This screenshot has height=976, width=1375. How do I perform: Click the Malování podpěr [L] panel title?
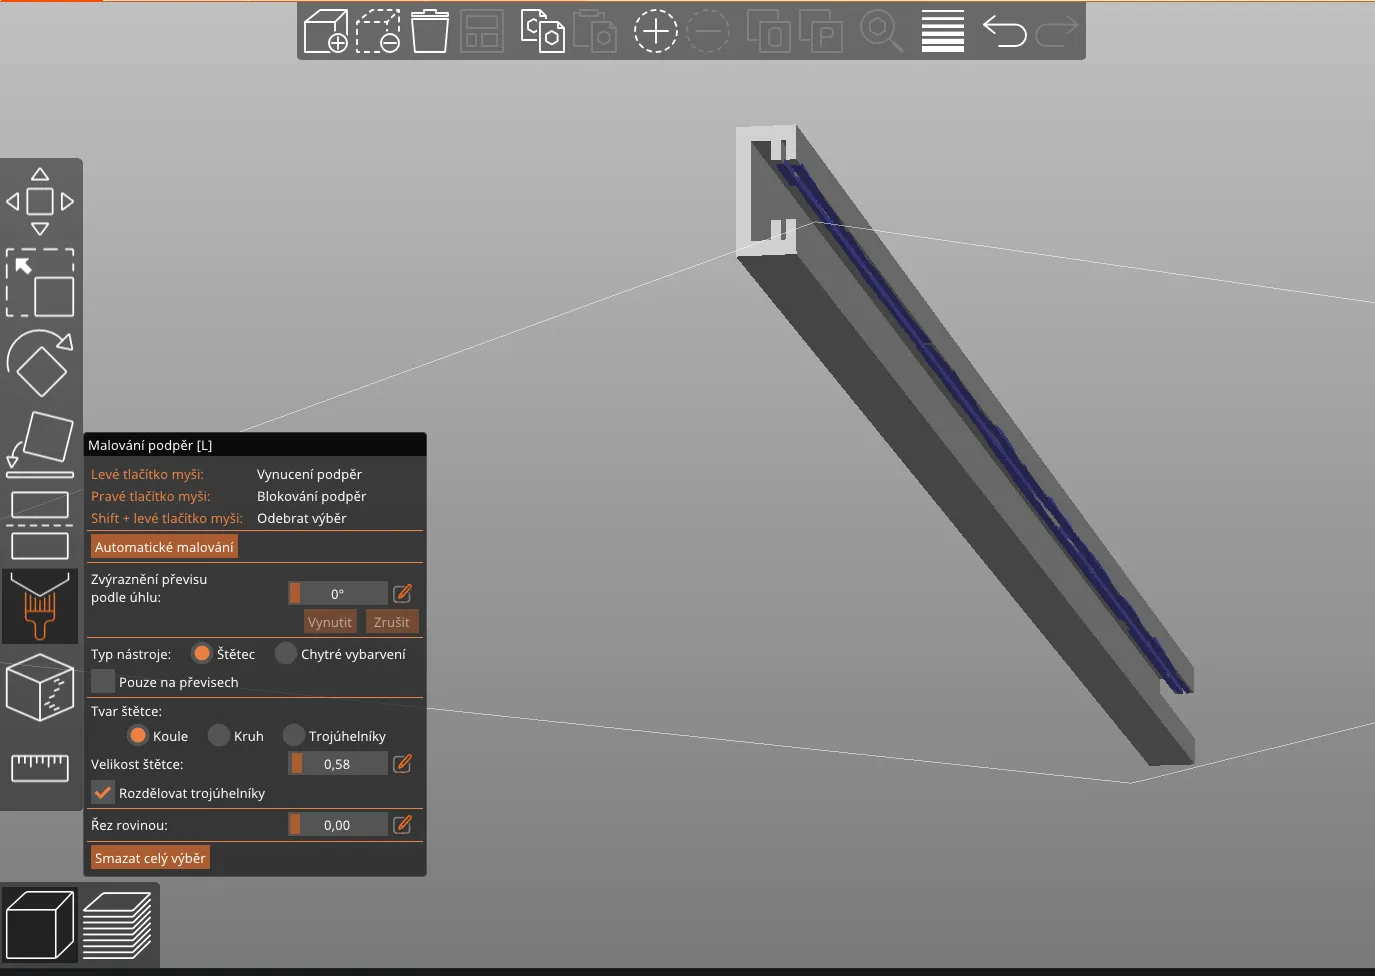point(150,445)
